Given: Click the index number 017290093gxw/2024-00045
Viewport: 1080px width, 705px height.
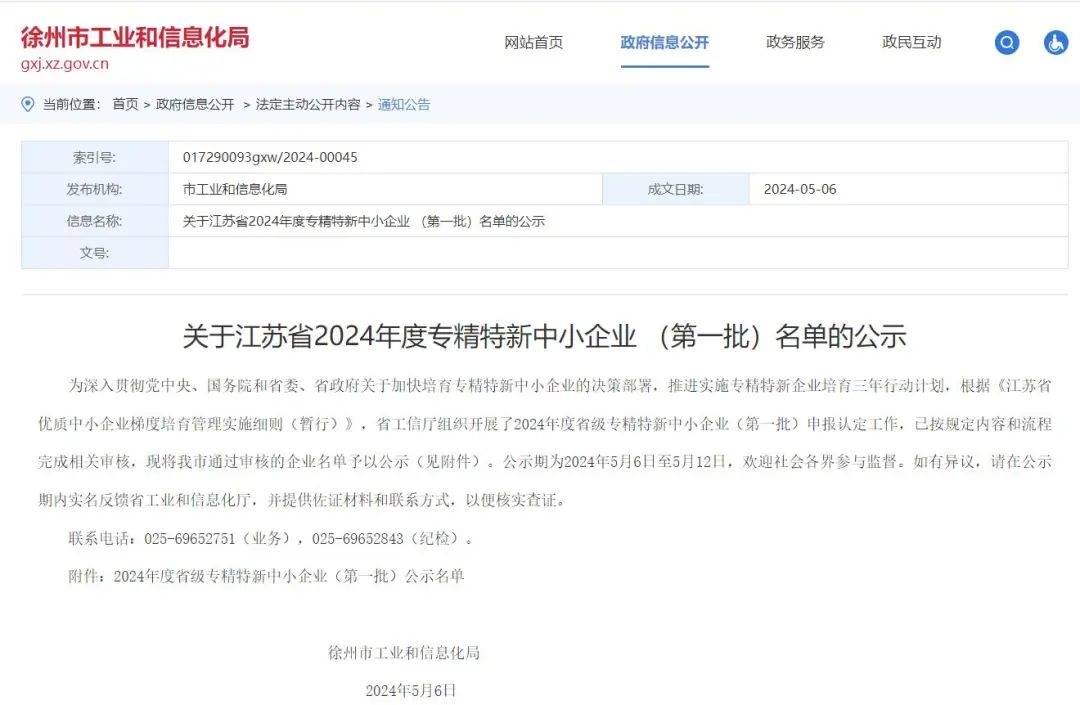Looking at the screenshot, I should click(x=270, y=158).
